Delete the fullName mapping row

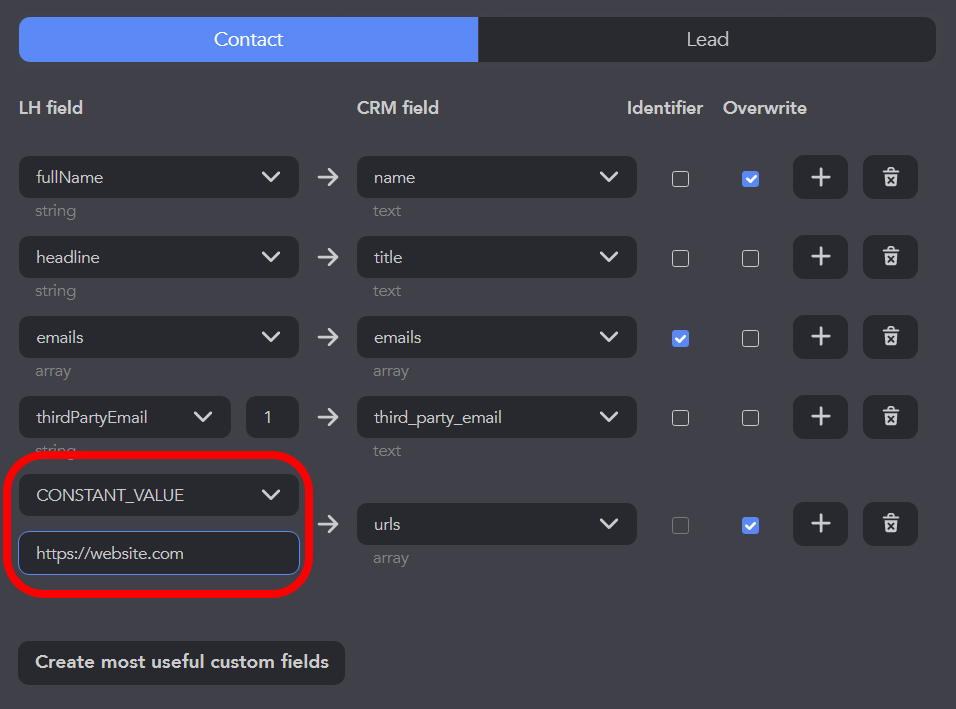[890, 177]
